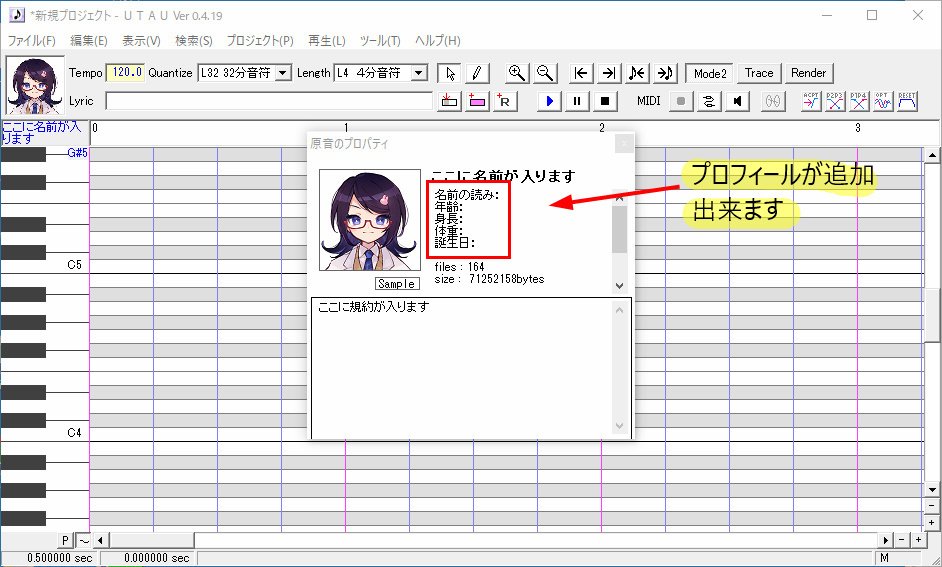Viewport: 942px width, 567px height.
Task: Toggle the Mode2 button
Action: 710,73
